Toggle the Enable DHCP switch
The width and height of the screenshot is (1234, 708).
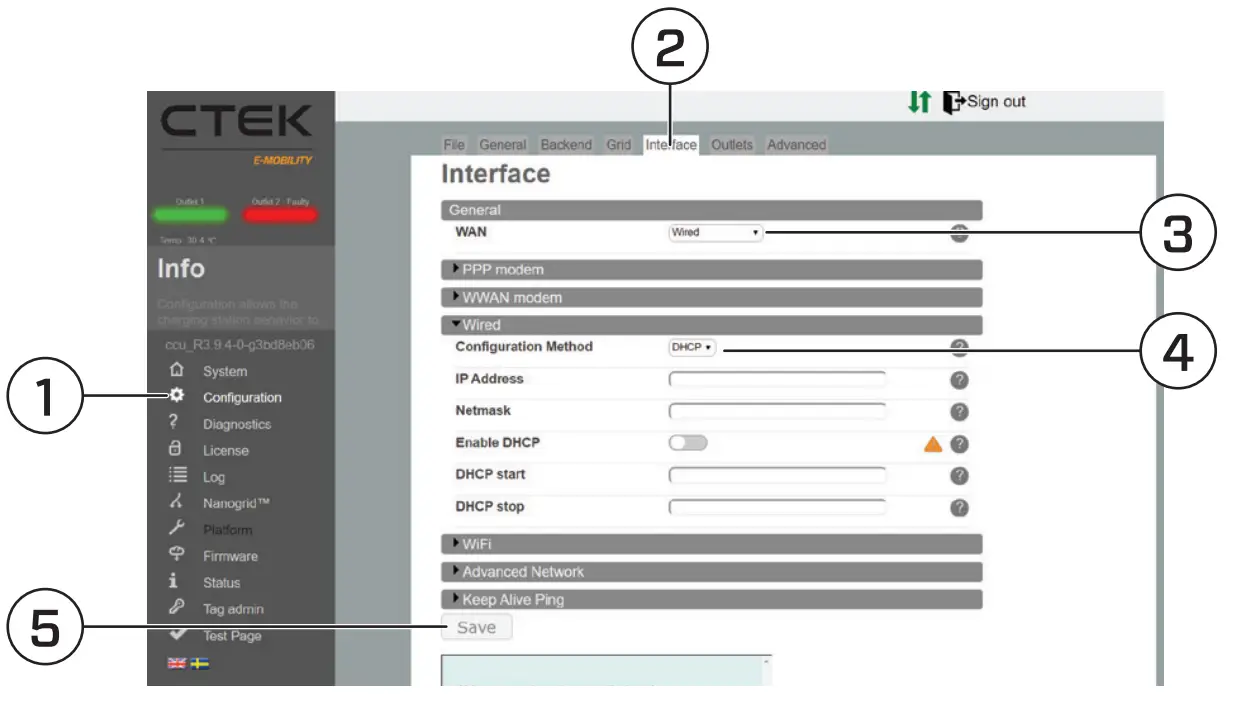686,442
